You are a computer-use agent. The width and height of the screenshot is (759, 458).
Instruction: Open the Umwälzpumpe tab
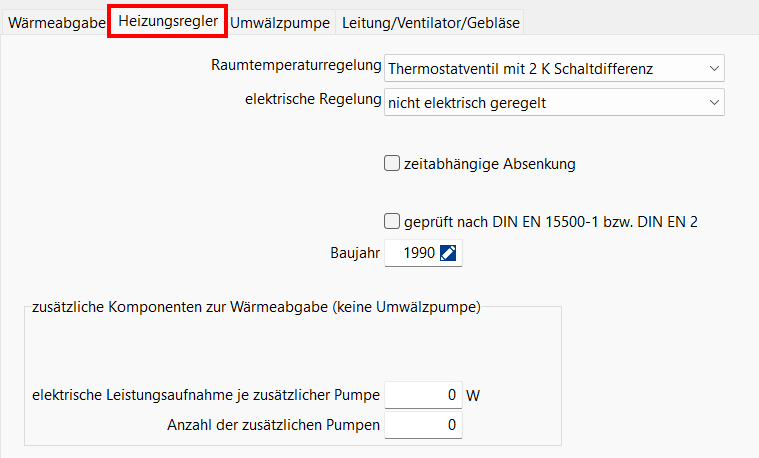click(x=280, y=21)
